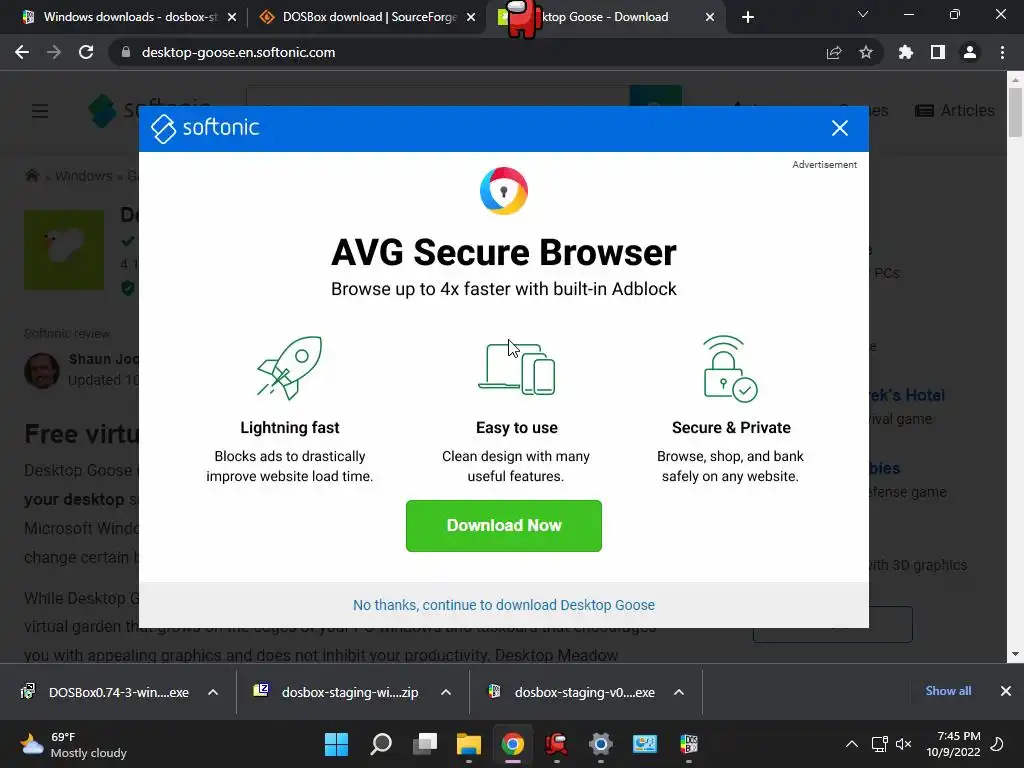Expand options for dosbox-staging zip download
The width and height of the screenshot is (1024, 768).
(446, 692)
